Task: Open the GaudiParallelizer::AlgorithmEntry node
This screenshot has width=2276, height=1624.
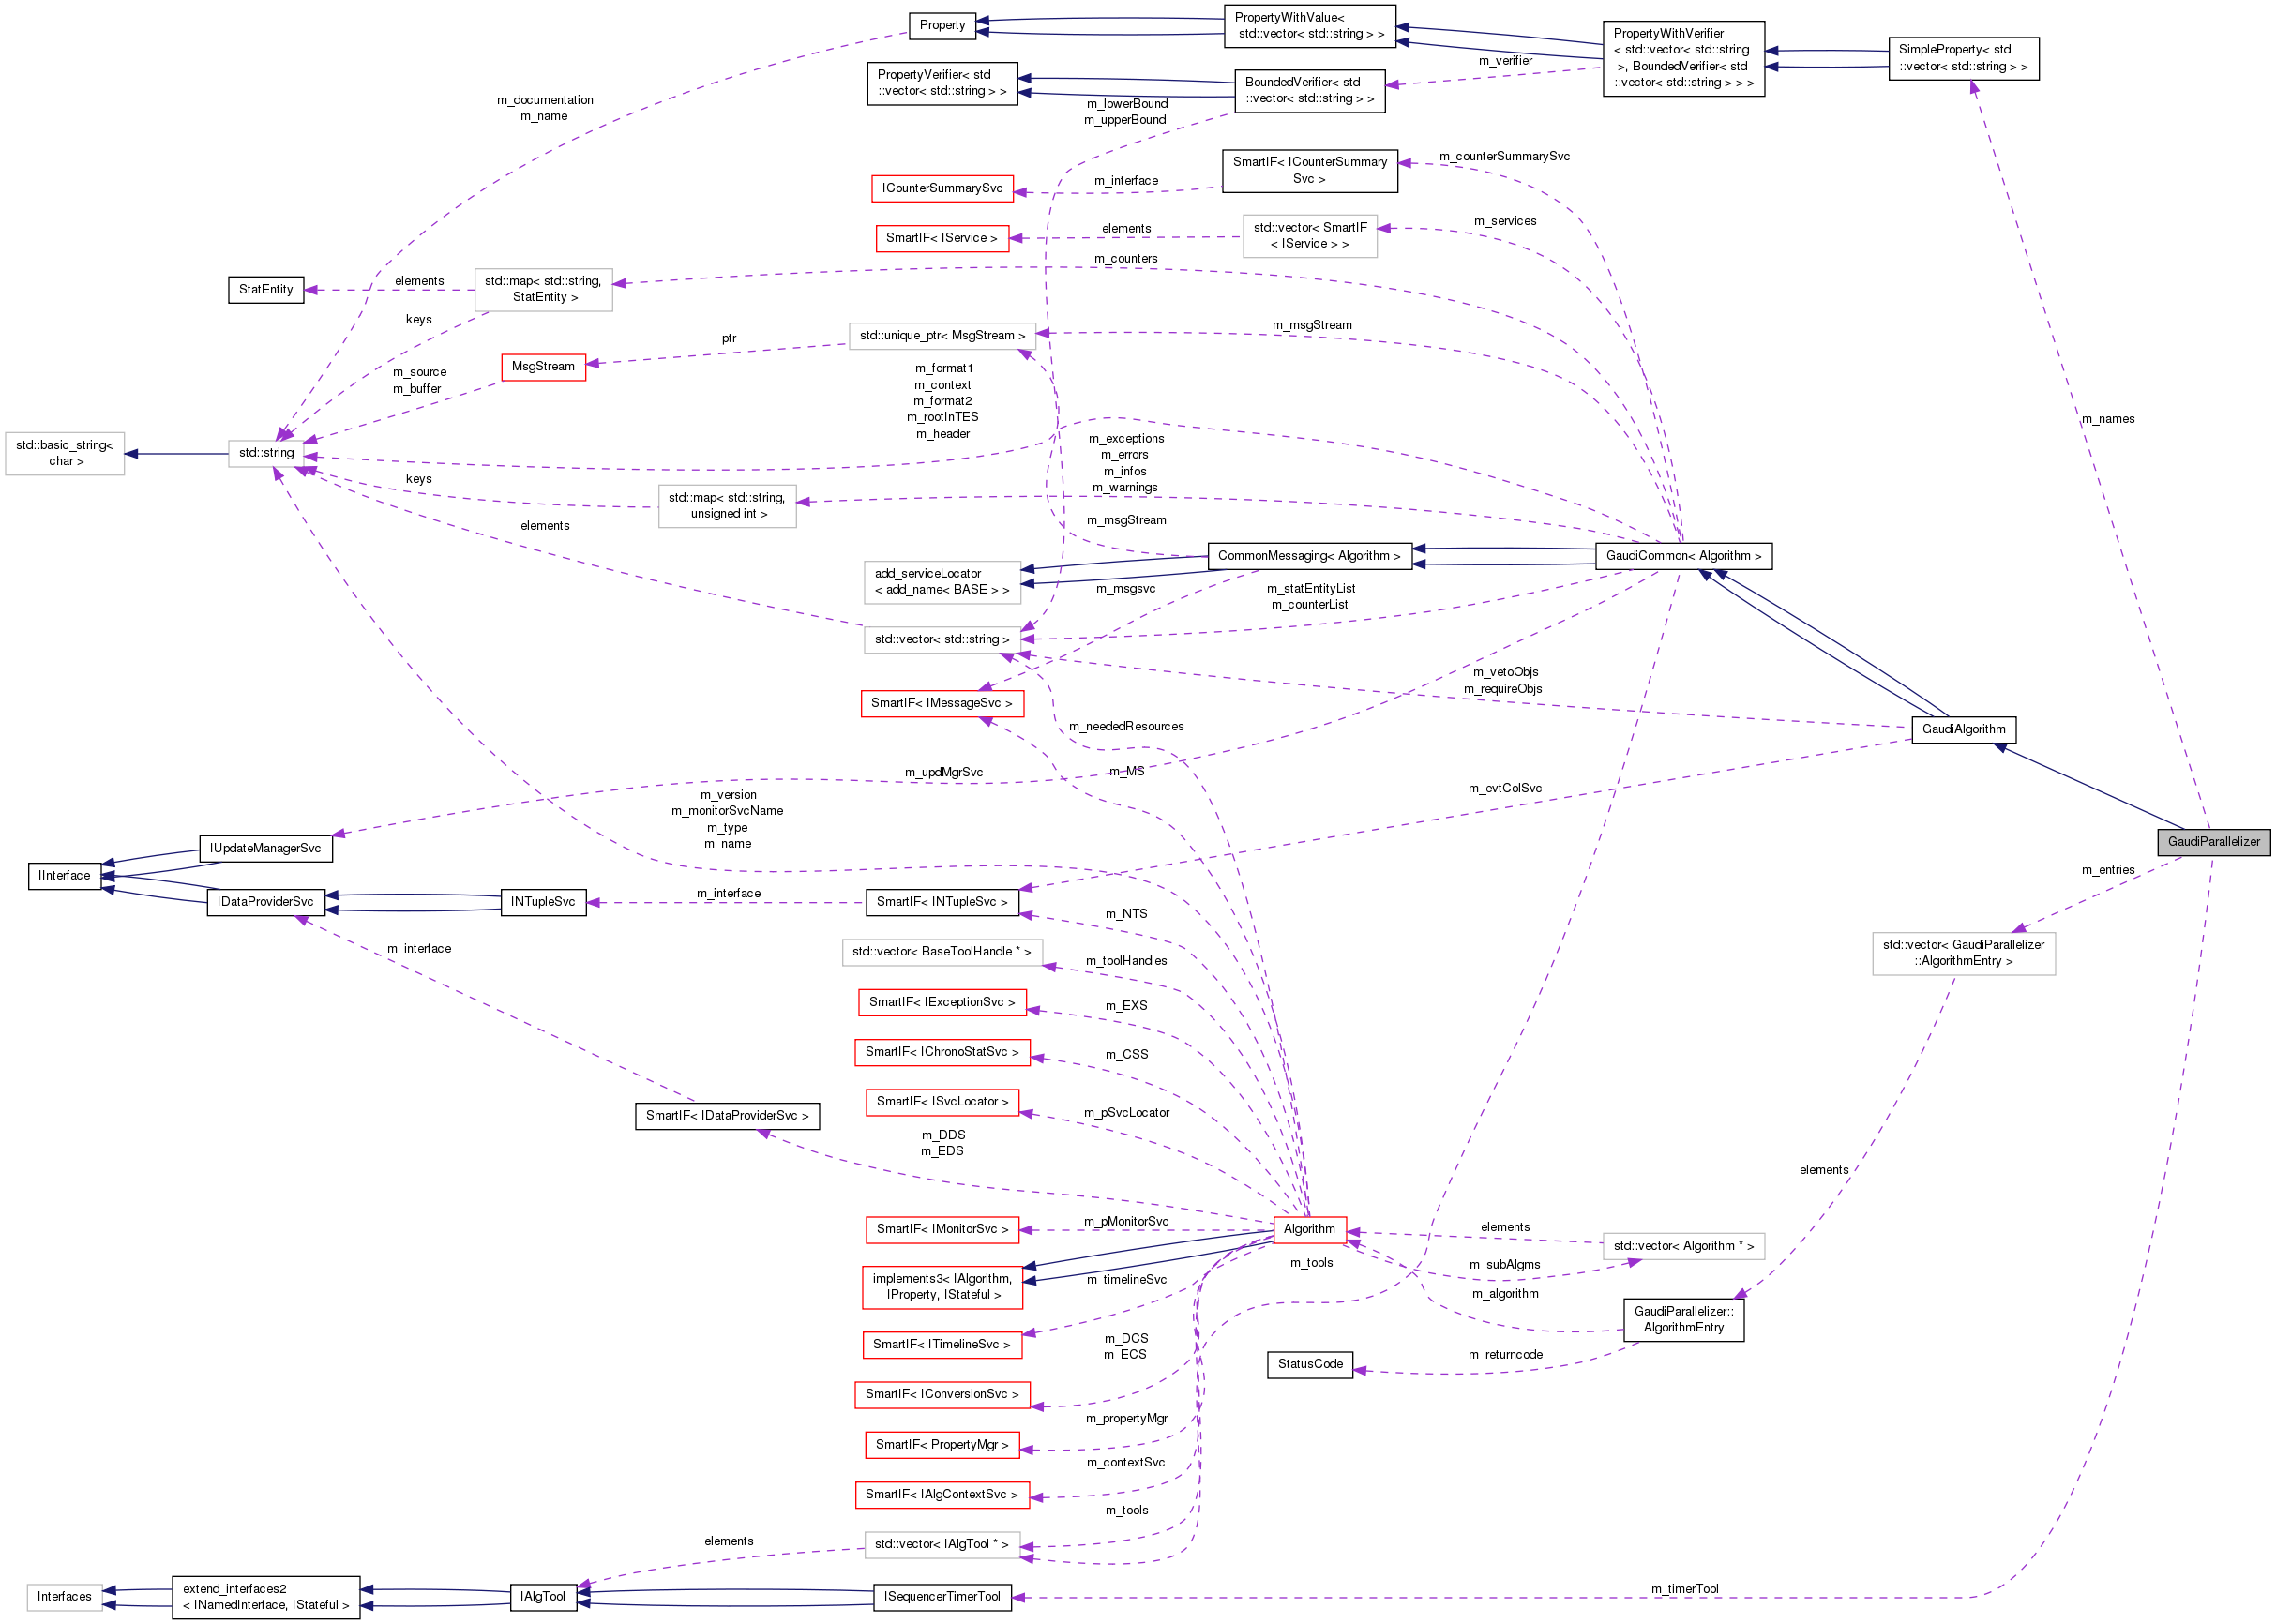Action: (x=1683, y=1319)
